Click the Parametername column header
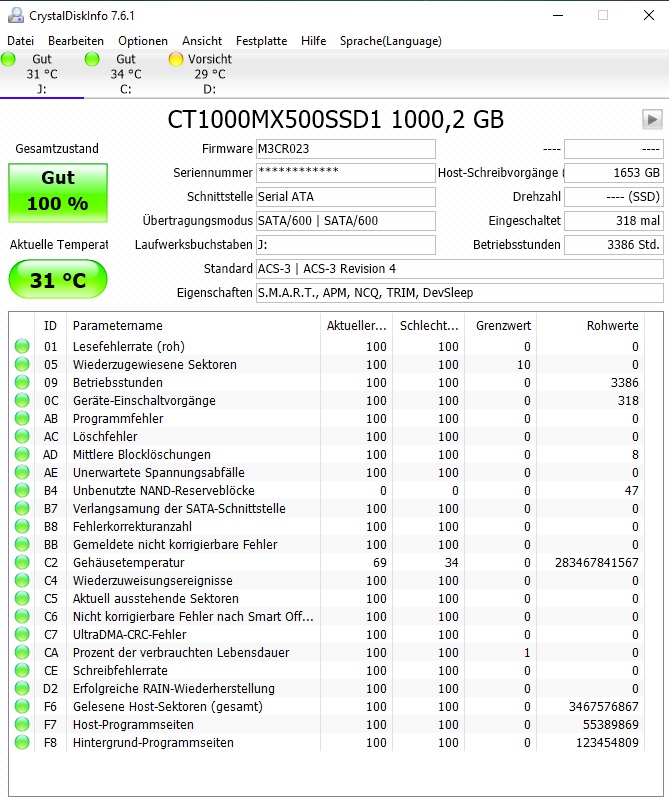This screenshot has width=669, height=801. [194, 325]
